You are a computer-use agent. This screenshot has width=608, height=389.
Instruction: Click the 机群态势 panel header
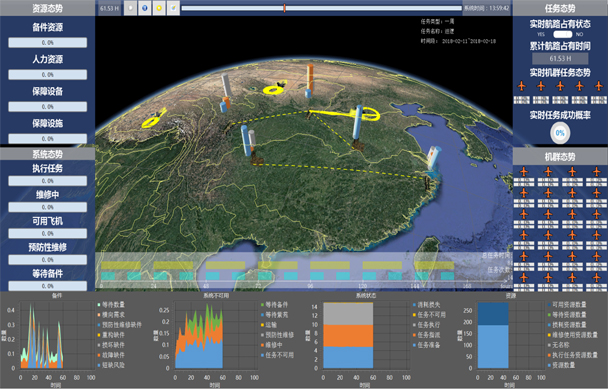coord(560,157)
